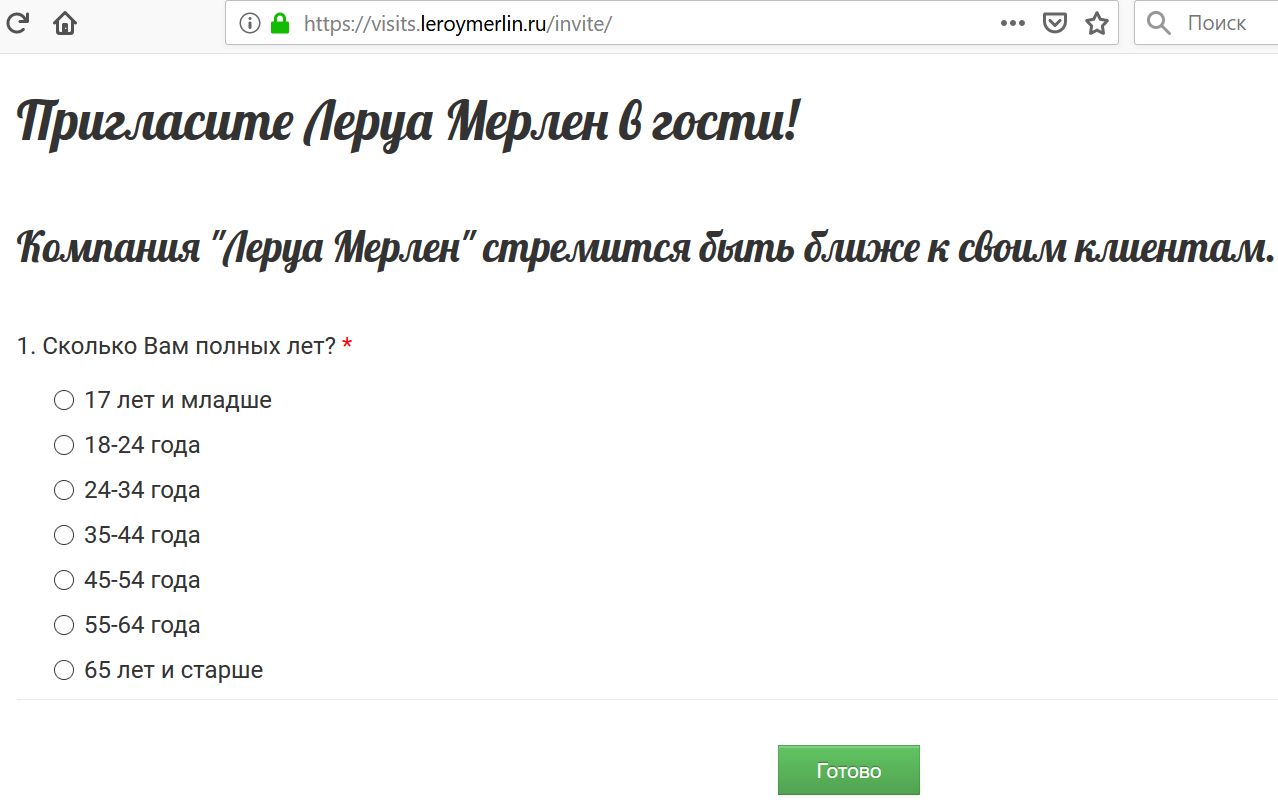Select the "65 лет и старше" option
This screenshot has width=1278, height=805.
pos(64,670)
